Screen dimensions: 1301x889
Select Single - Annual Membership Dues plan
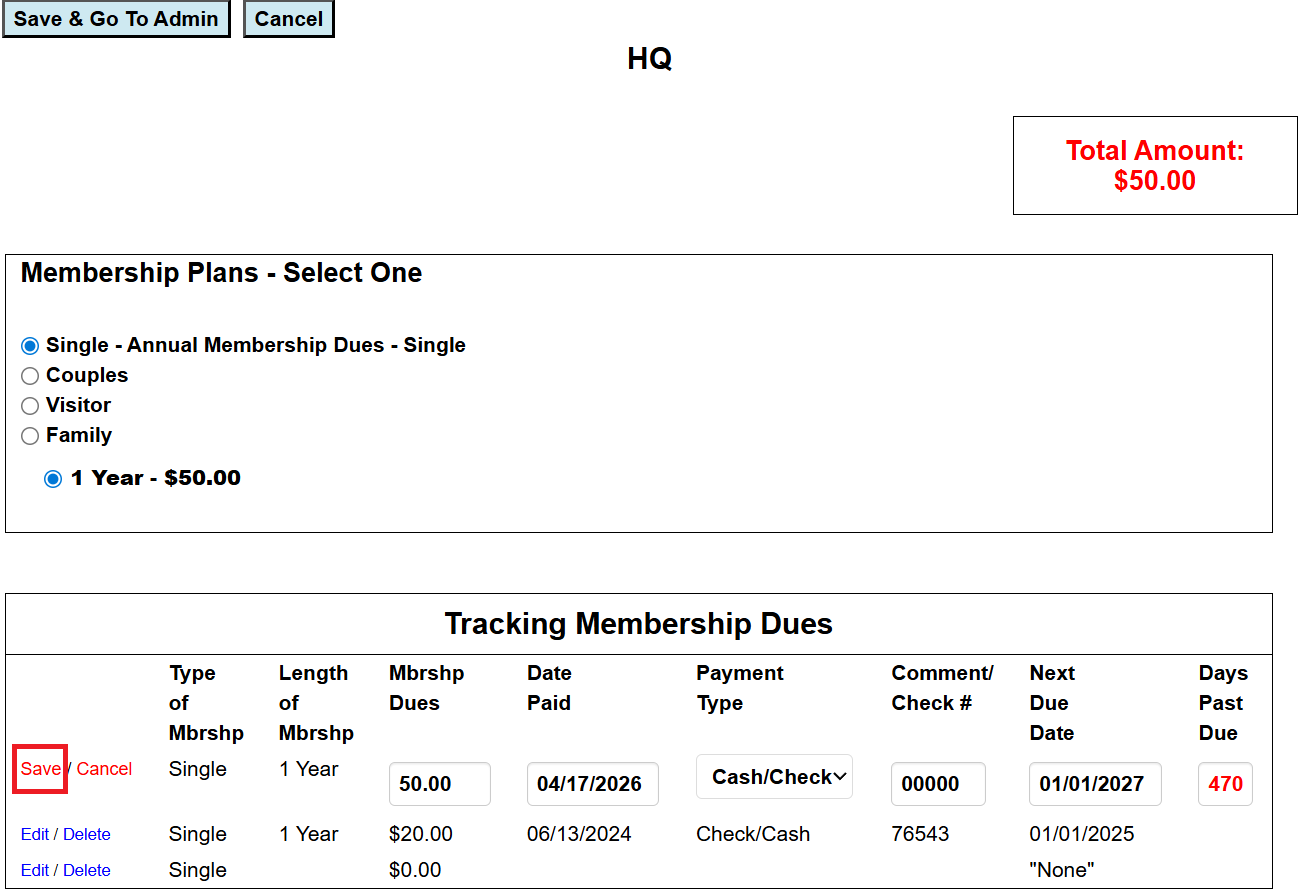30,346
